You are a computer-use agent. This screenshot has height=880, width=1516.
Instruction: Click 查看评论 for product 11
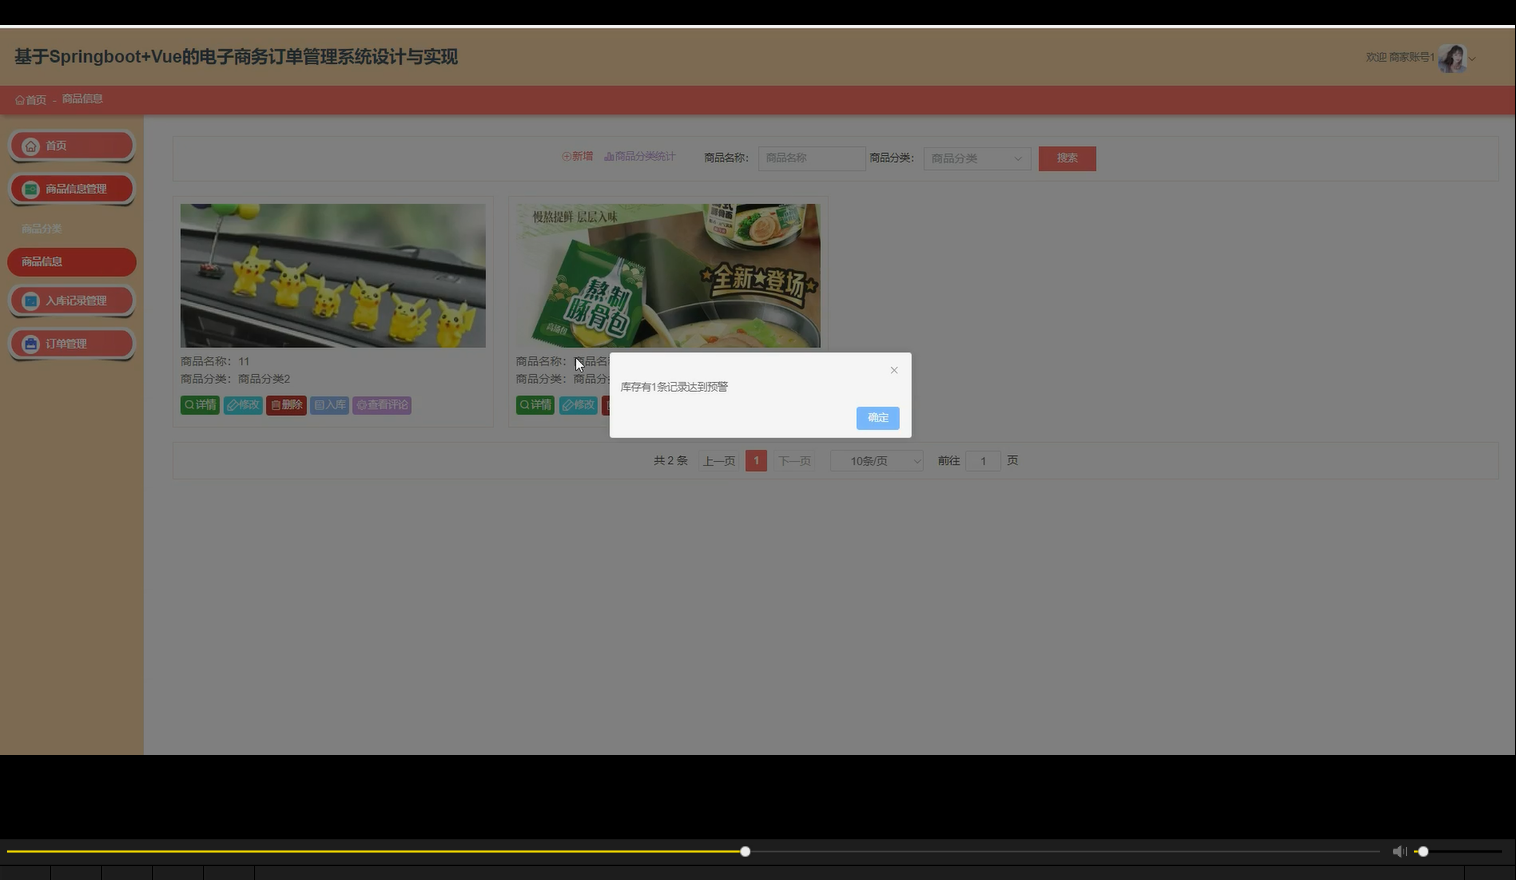click(382, 405)
